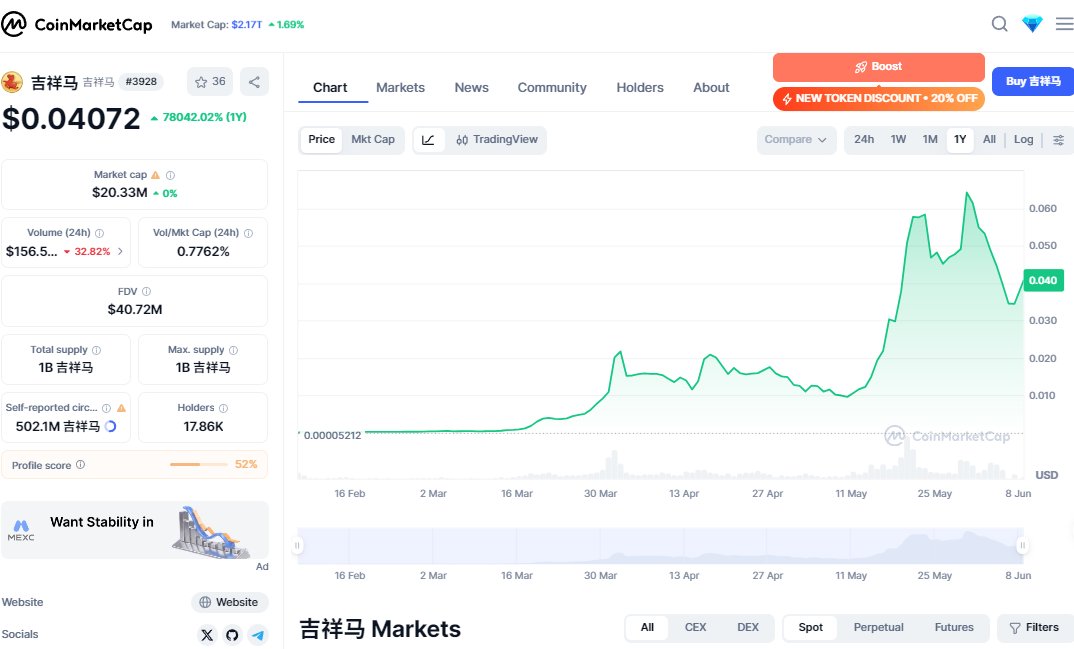Open the Community tab
Viewport: 1074px width, 649px height.
click(x=552, y=88)
